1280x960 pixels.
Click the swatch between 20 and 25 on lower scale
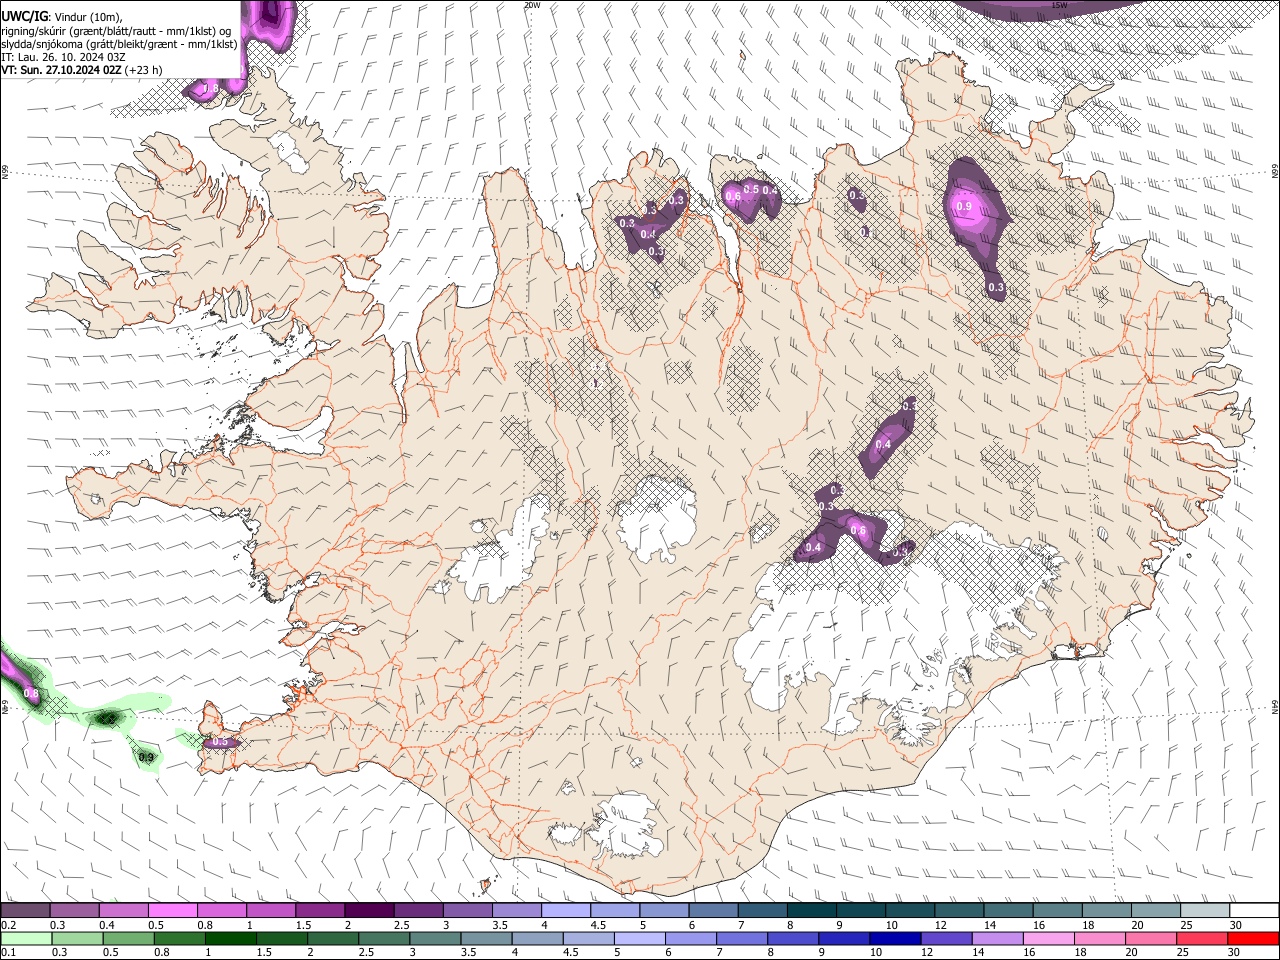[1152, 938]
